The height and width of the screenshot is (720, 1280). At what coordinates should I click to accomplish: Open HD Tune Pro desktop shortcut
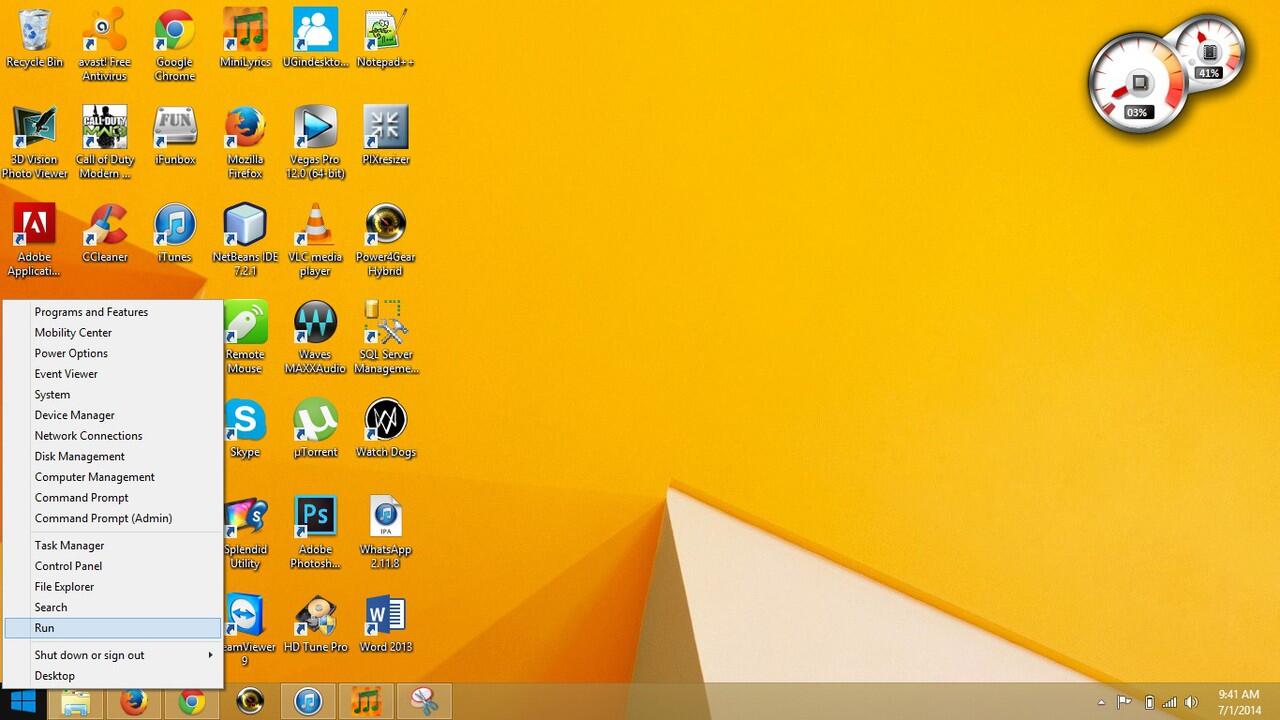[315, 623]
